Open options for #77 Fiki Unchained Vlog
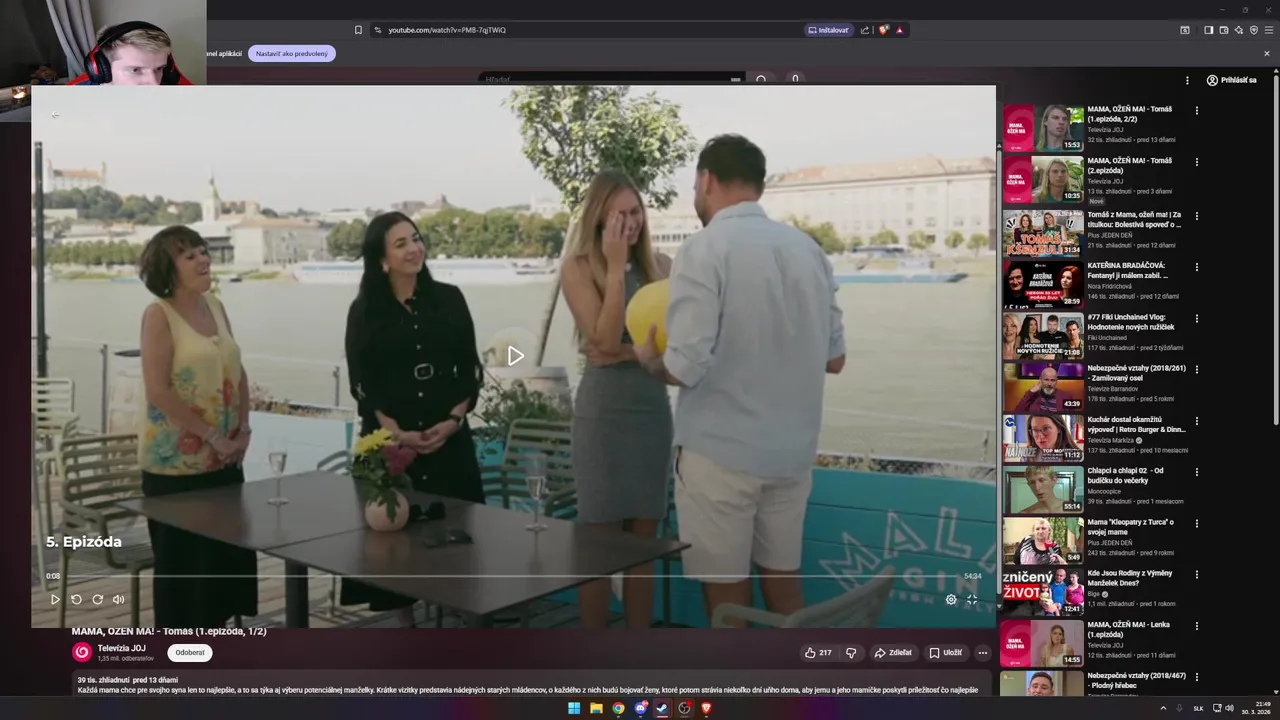1280x720 pixels. [x=1196, y=318]
